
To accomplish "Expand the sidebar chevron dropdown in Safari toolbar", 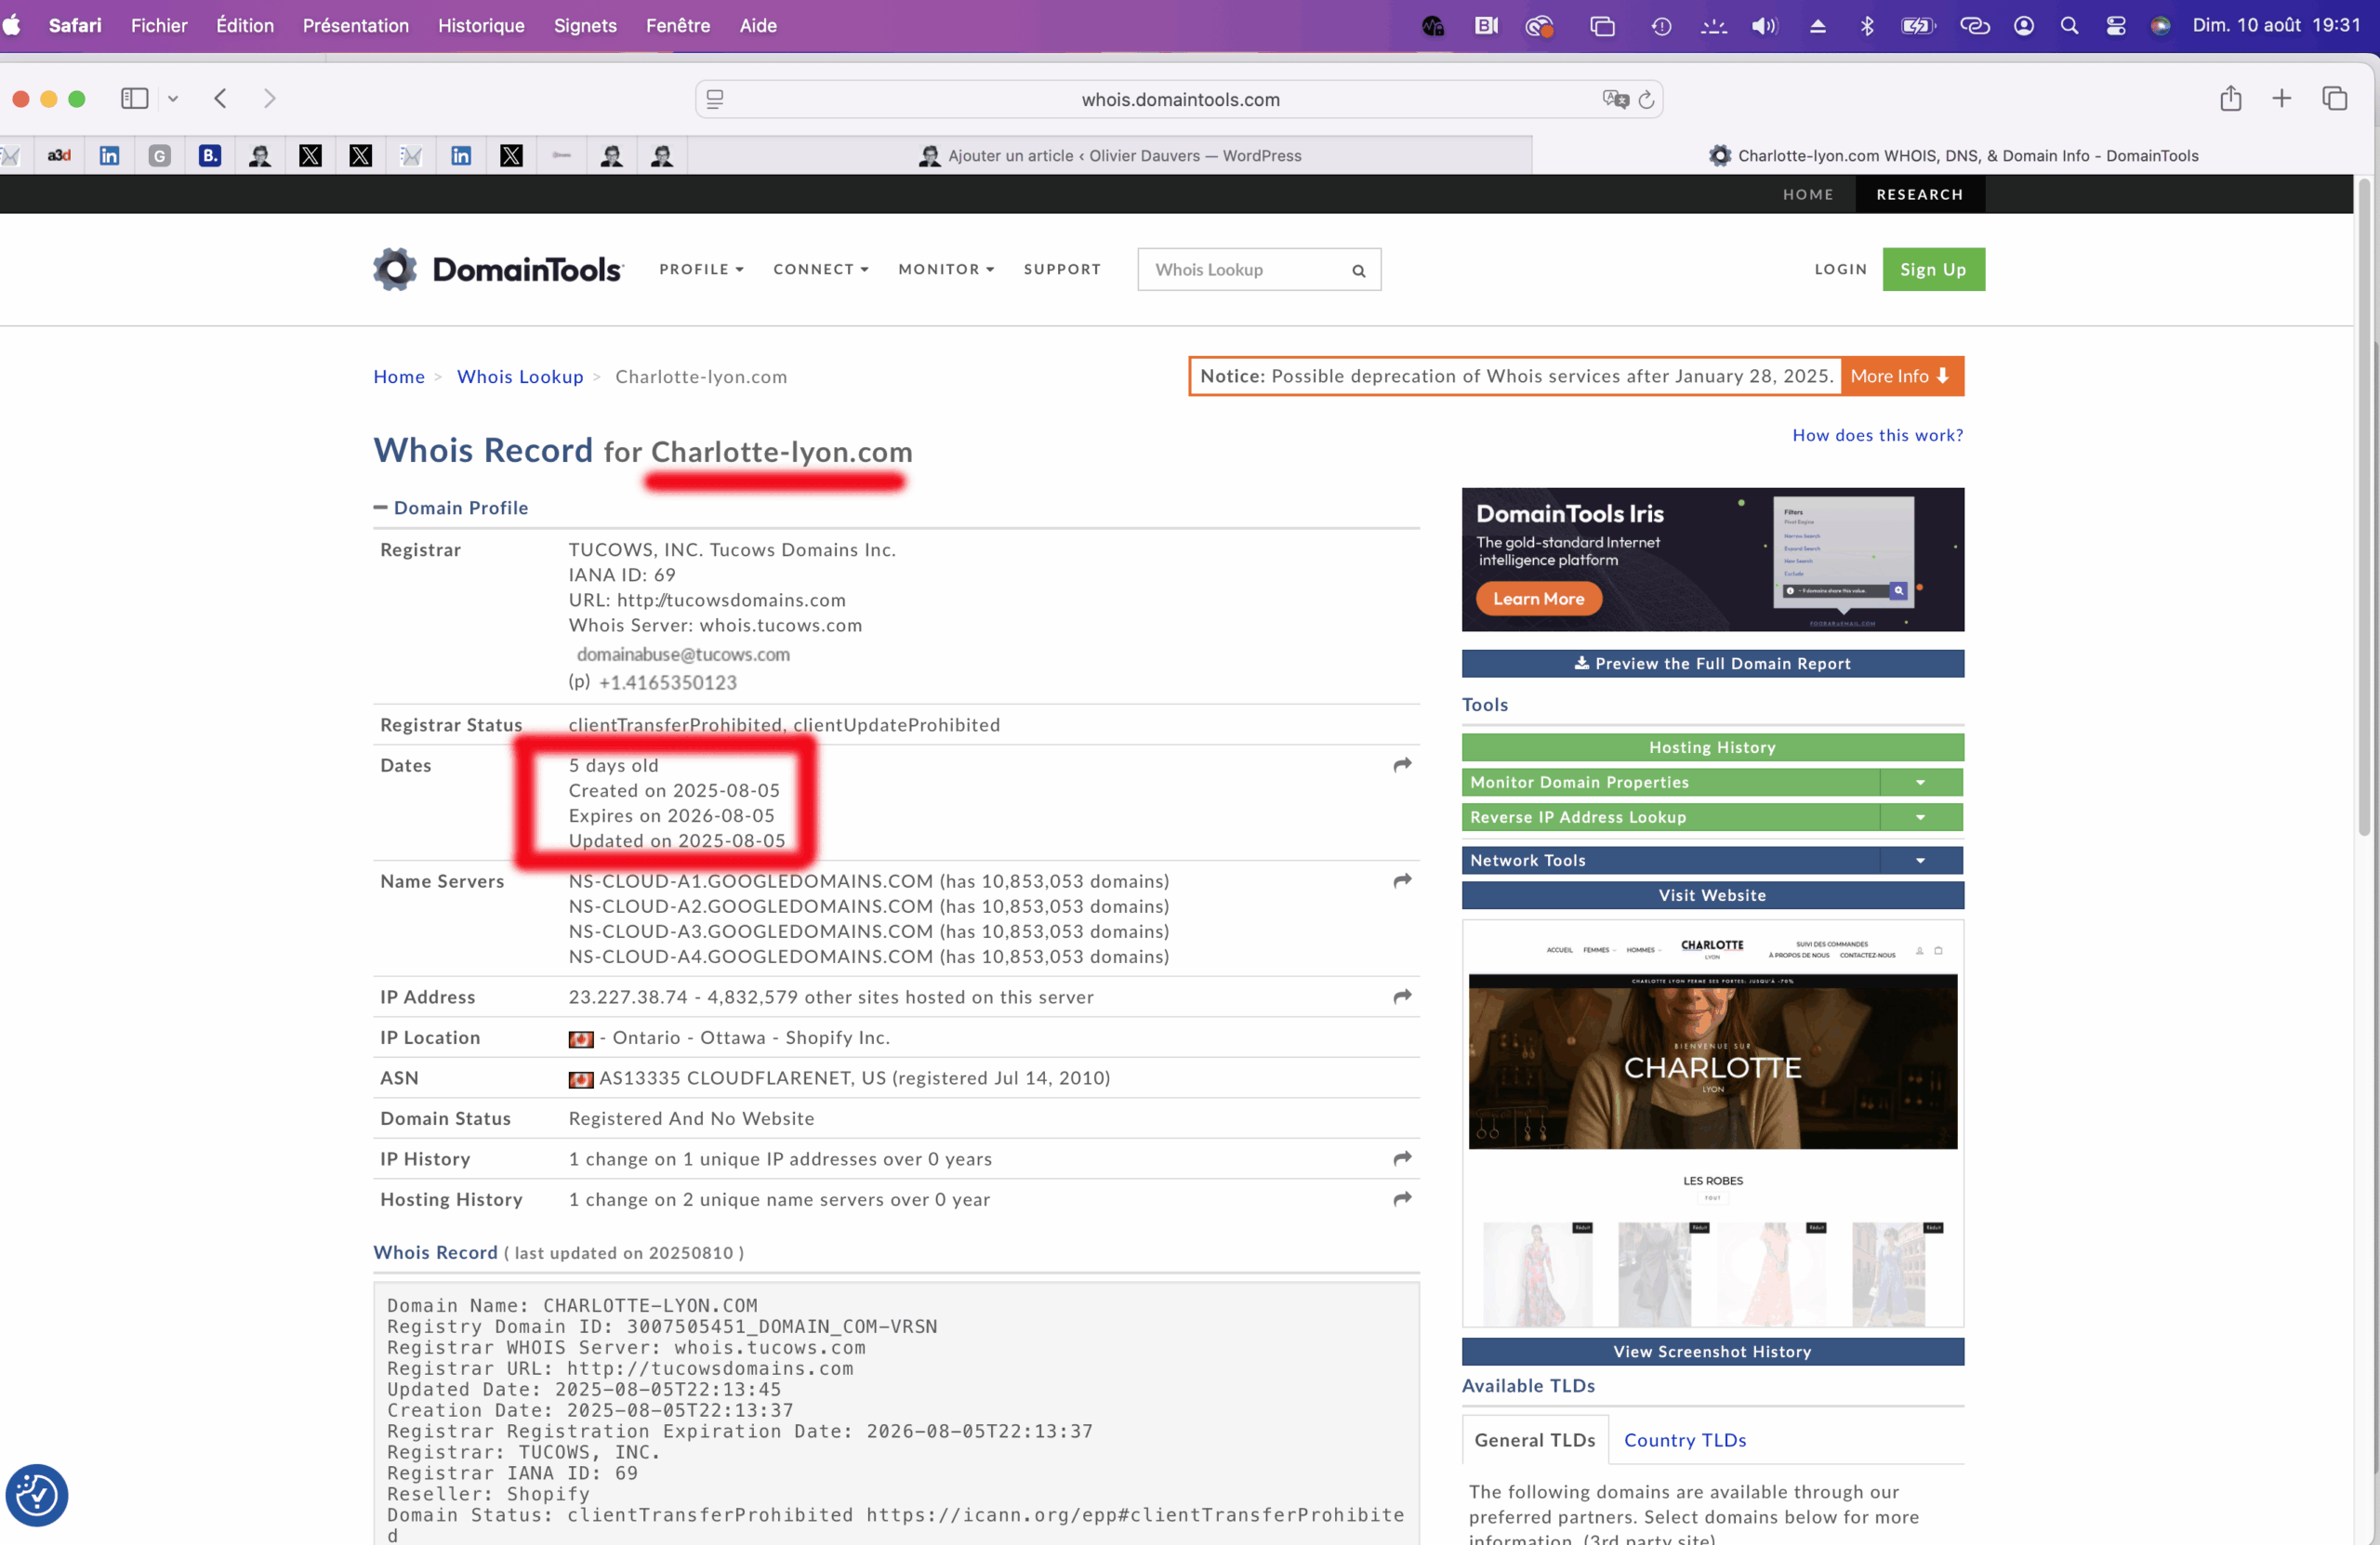I will (173, 98).
